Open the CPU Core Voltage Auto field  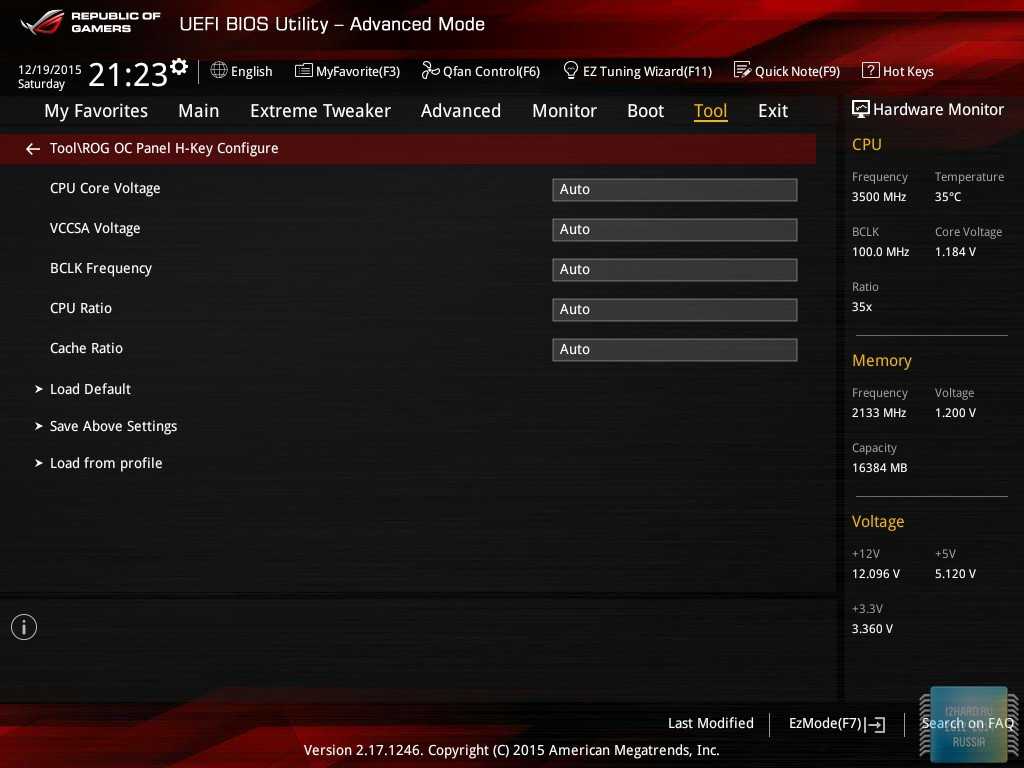click(674, 189)
